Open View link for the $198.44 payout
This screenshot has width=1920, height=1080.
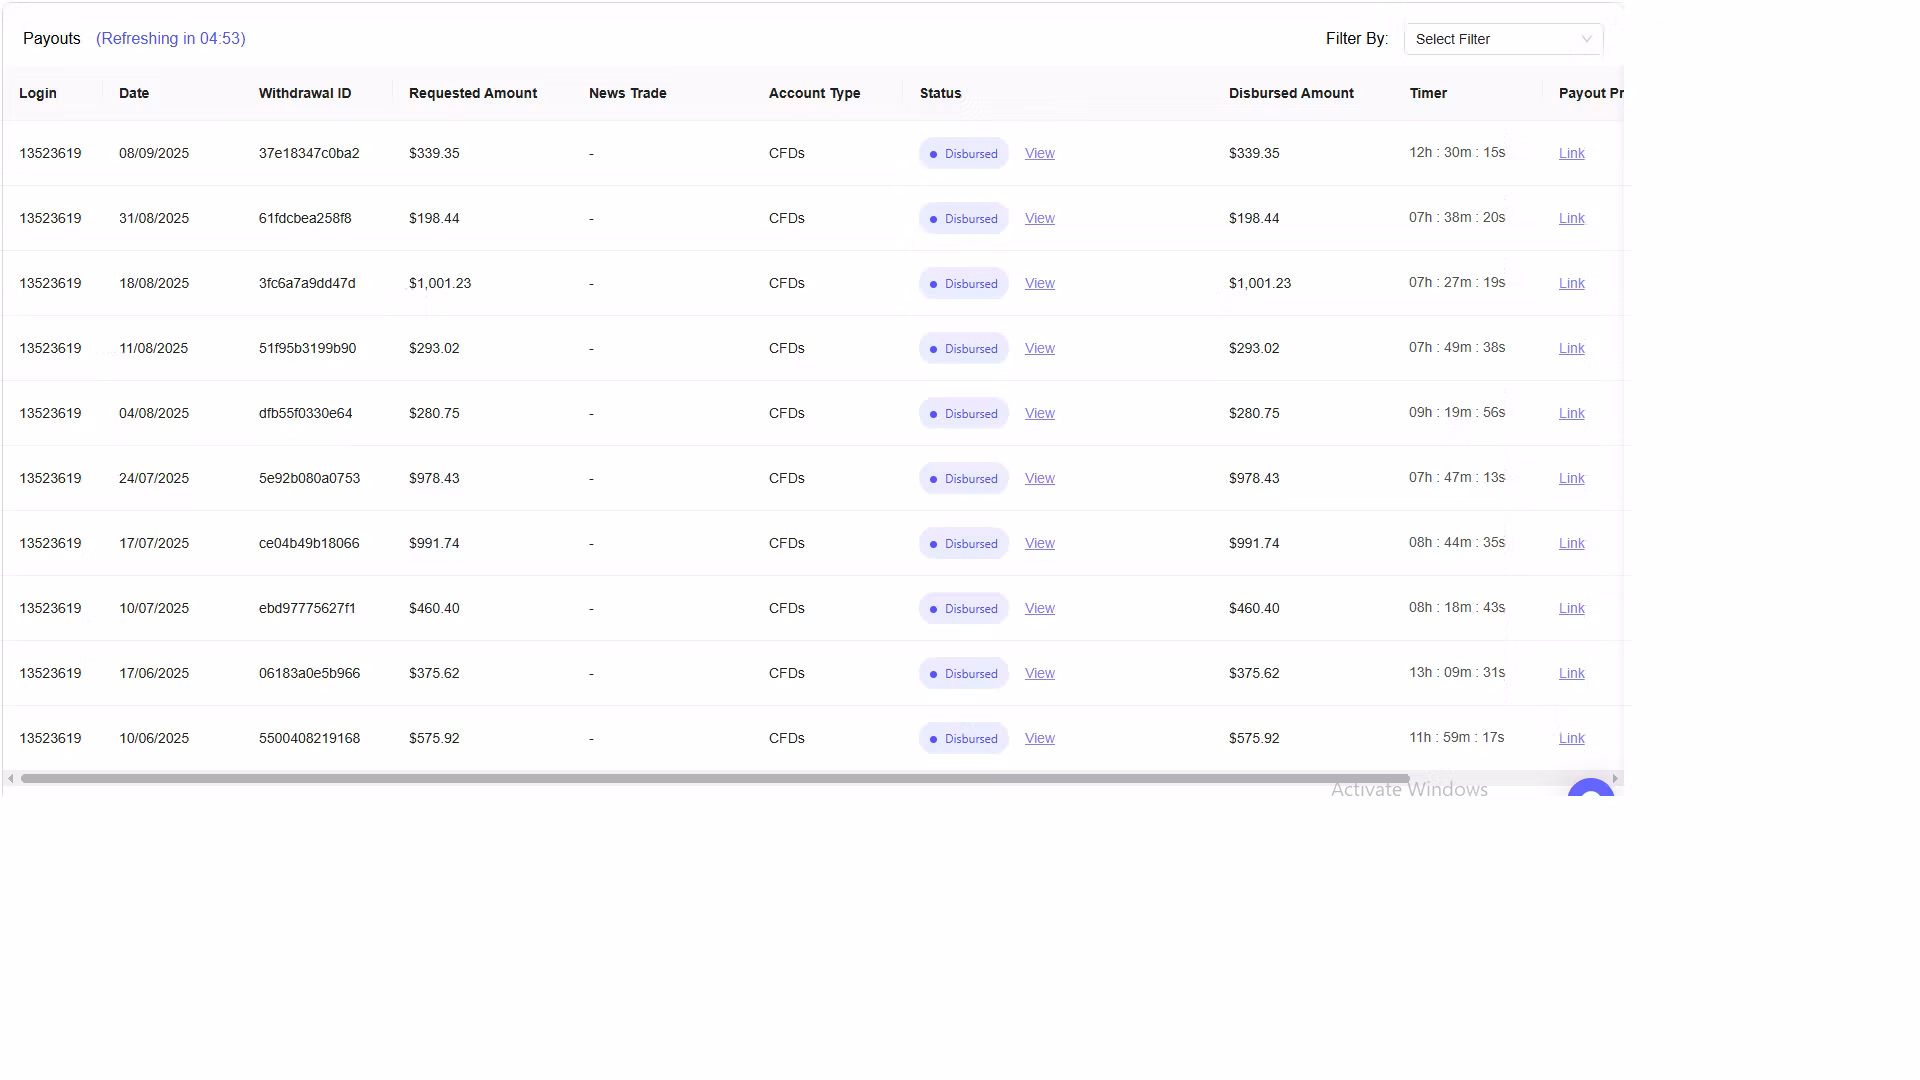coord(1039,218)
